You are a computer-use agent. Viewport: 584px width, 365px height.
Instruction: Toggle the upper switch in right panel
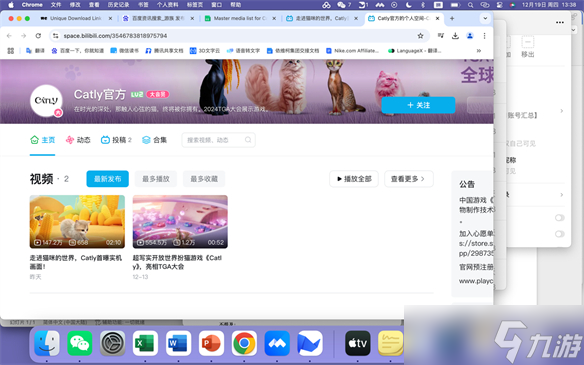559,218
